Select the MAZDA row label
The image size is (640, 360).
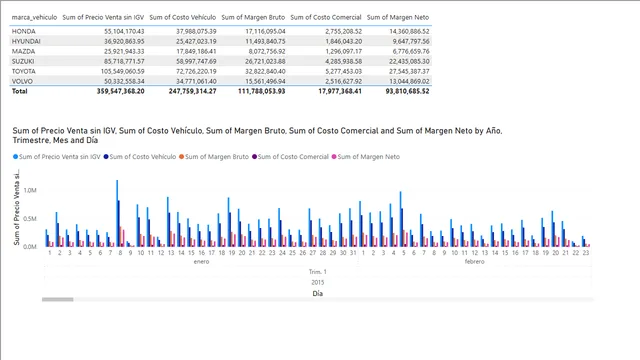23,51
